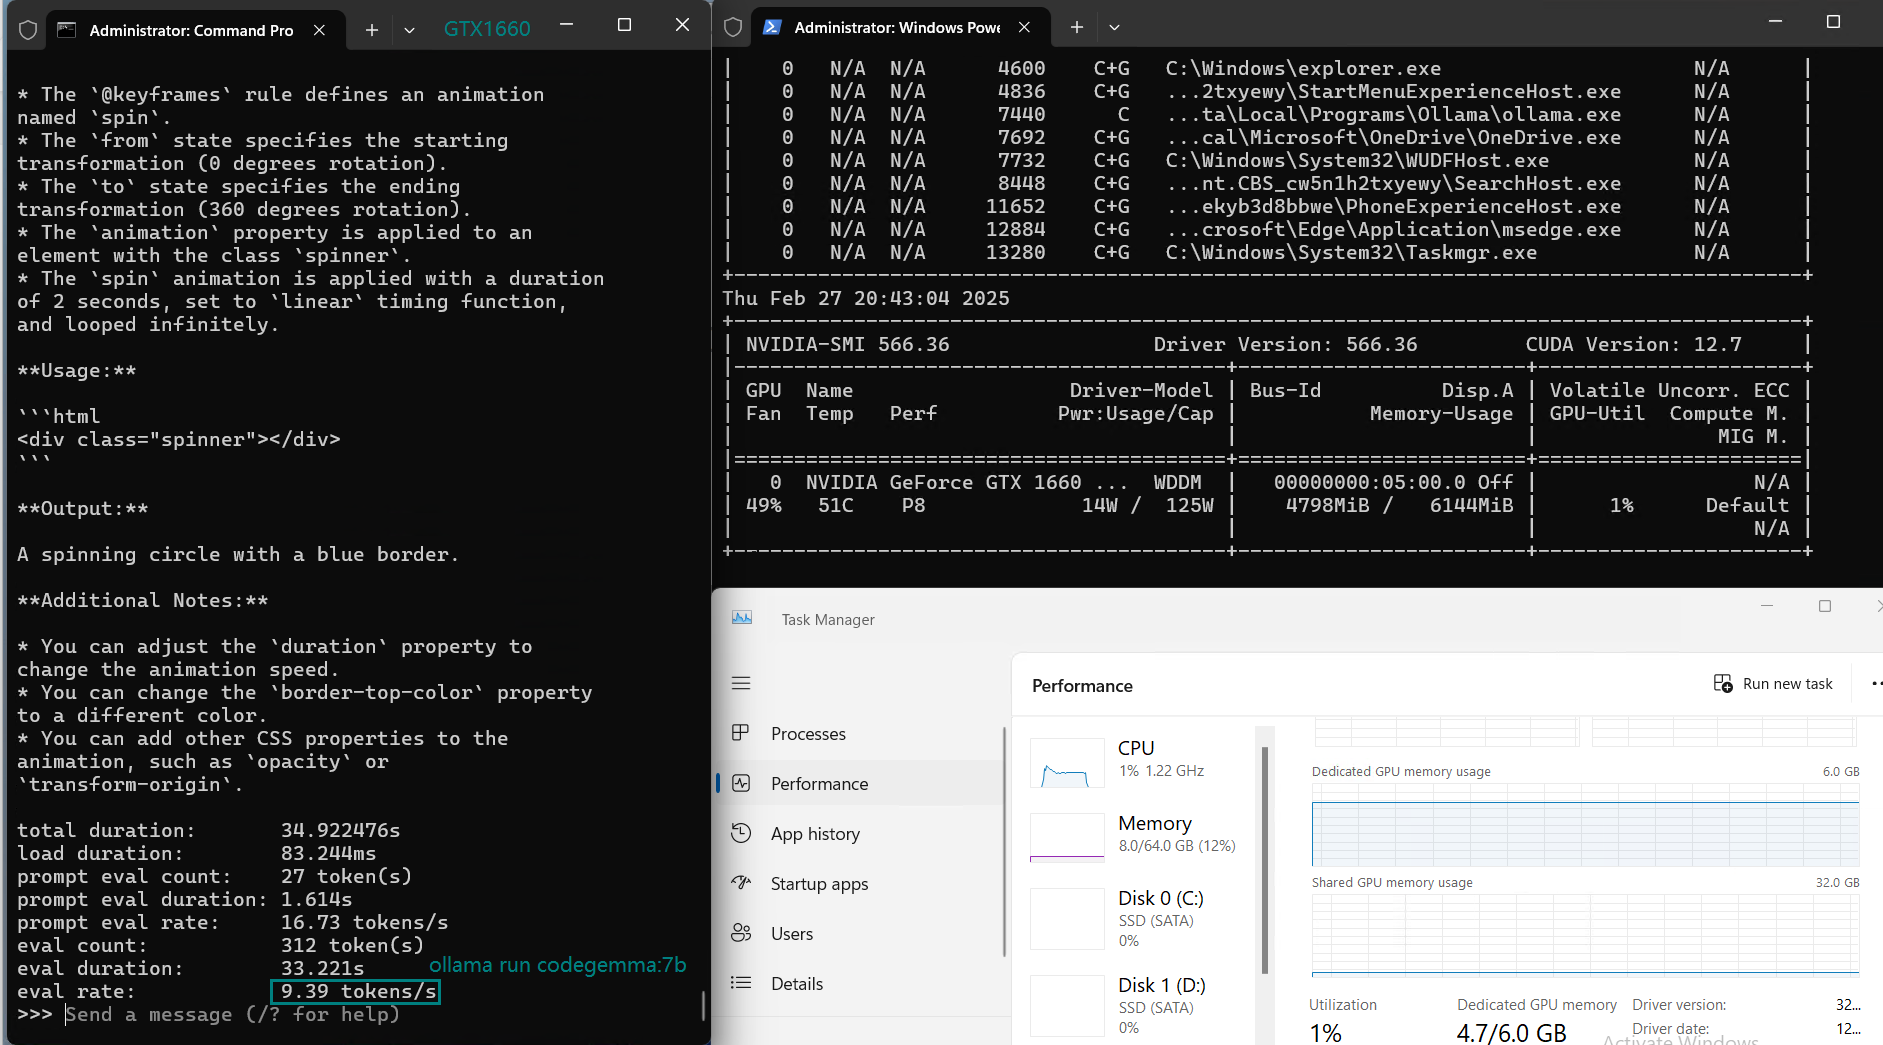Switch to Administrator: Command Prompt tab

point(190,30)
